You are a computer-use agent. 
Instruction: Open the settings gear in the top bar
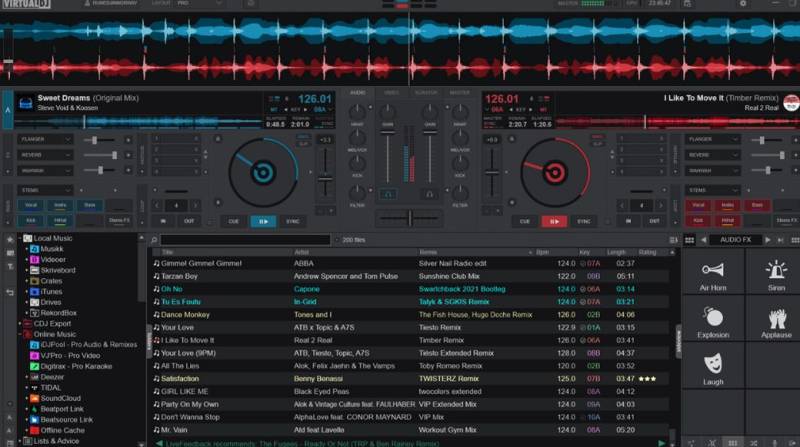tap(742, 4)
